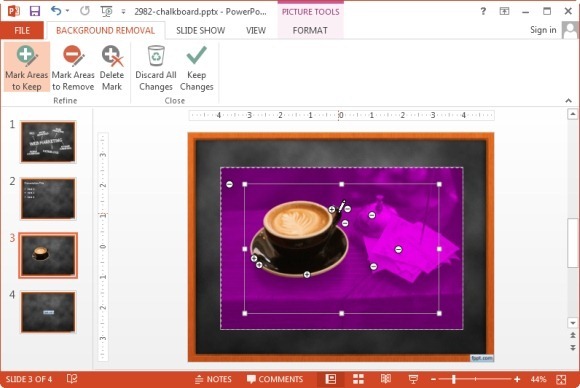Click the zoom slider handle
The width and height of the screenshot is (580, 388).
454,379
